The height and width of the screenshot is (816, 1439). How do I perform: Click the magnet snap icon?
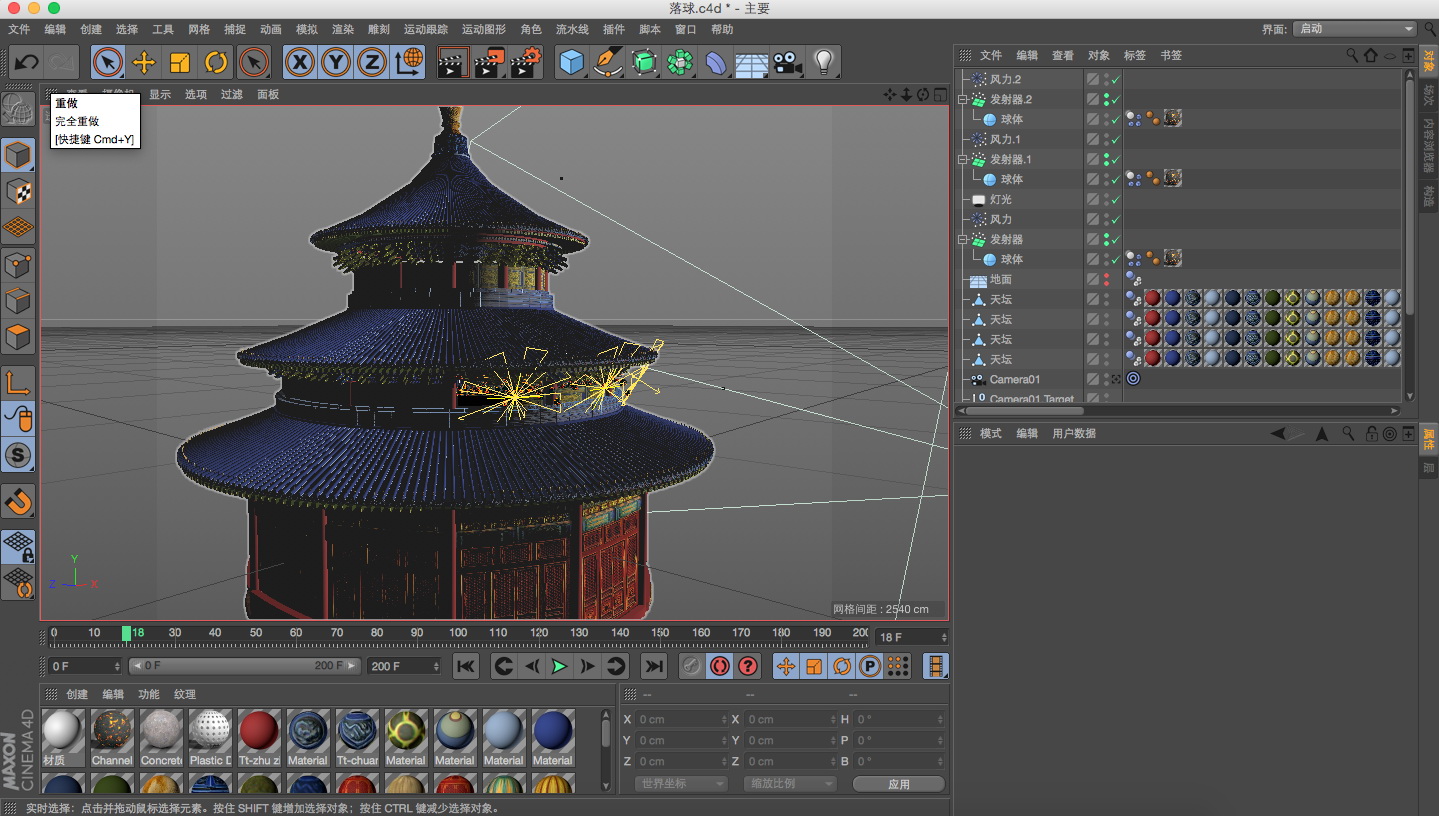(18, 500)
